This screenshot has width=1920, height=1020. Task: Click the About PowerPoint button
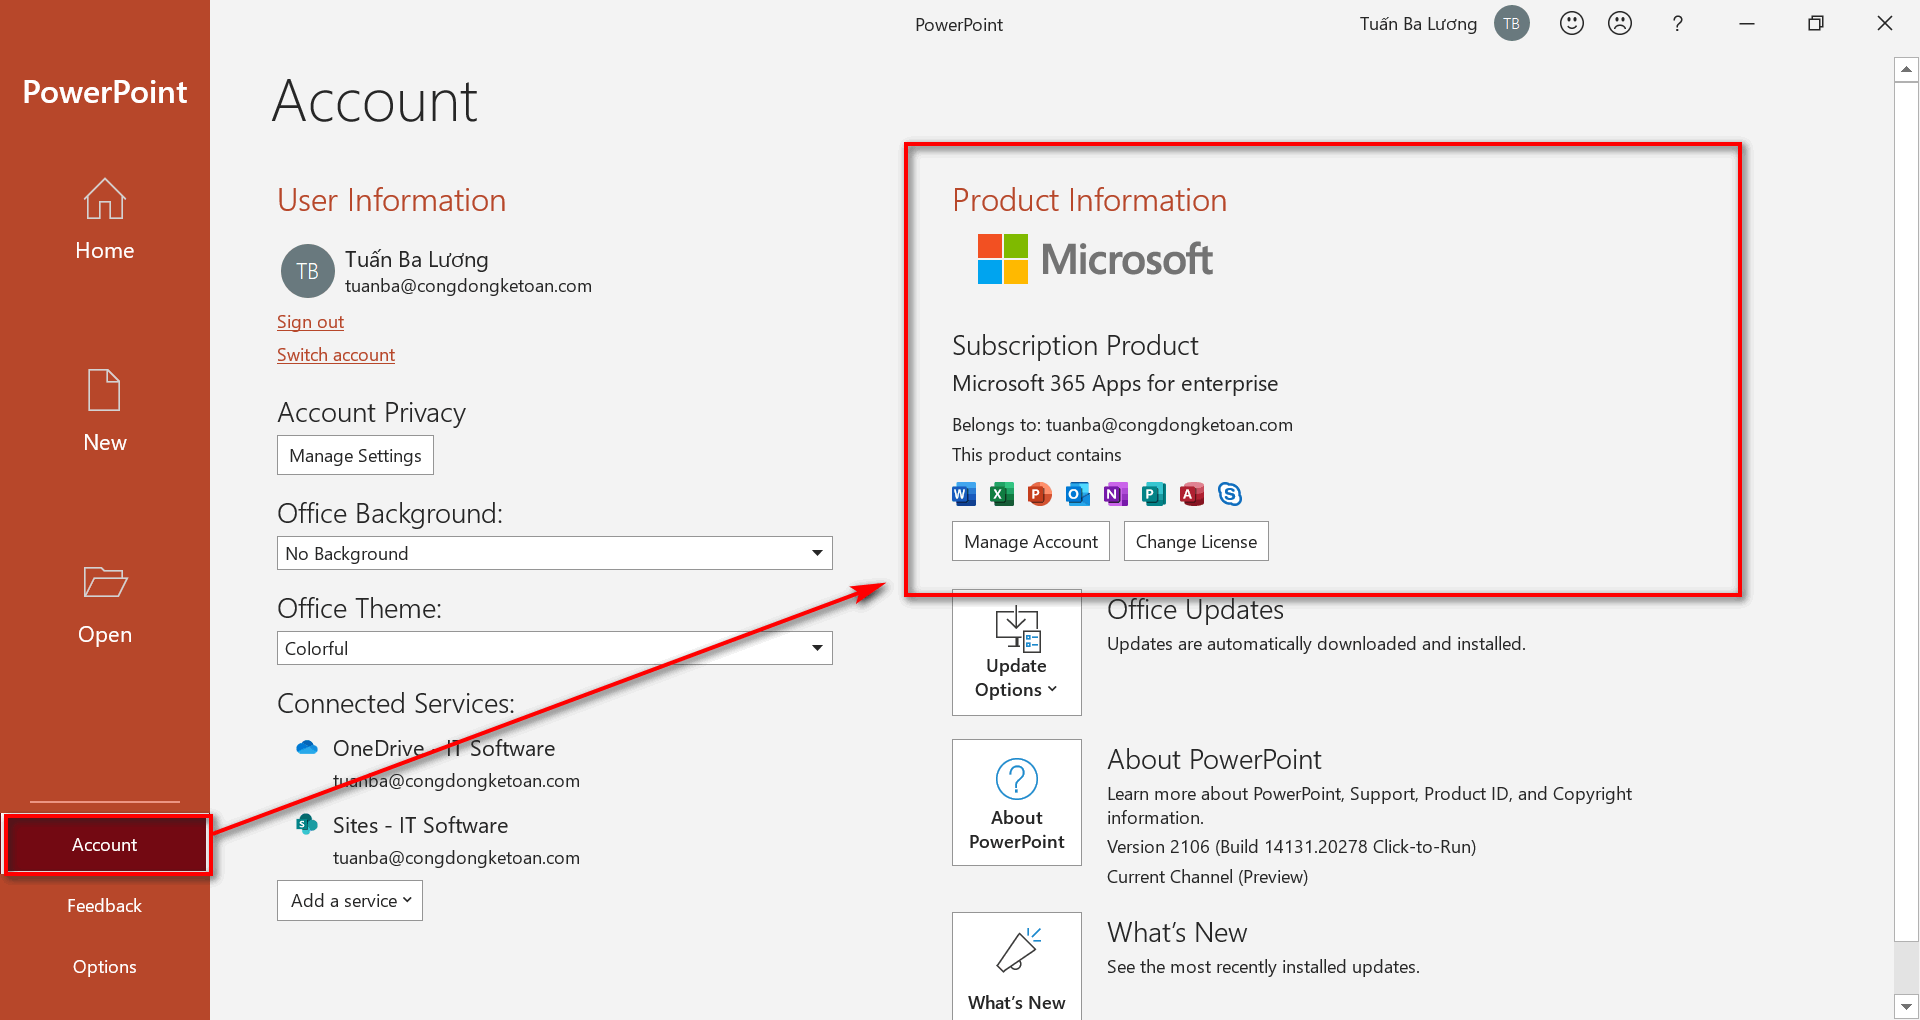coord(1016,802)
